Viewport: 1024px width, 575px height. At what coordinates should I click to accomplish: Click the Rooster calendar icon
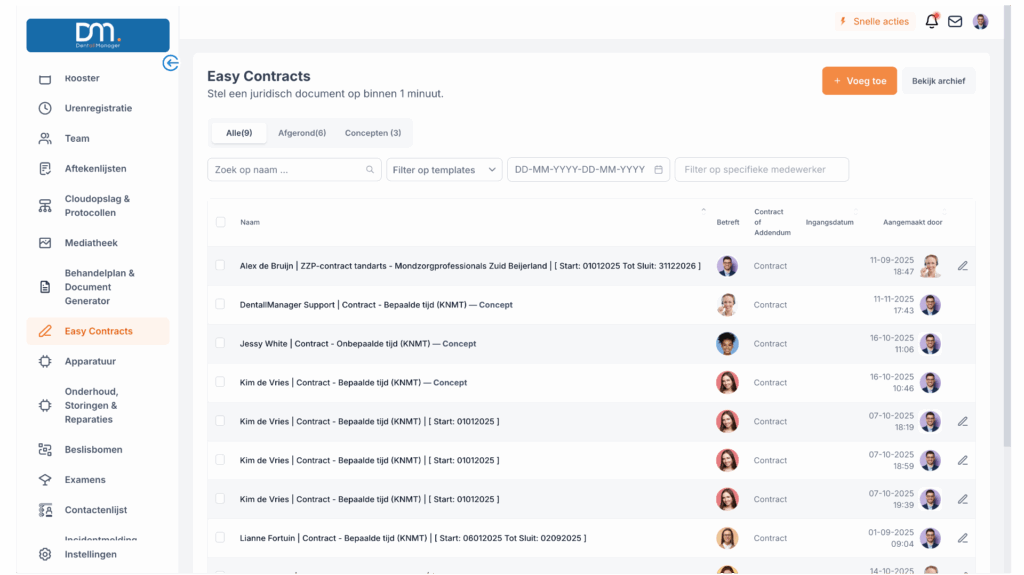(45, 78)
